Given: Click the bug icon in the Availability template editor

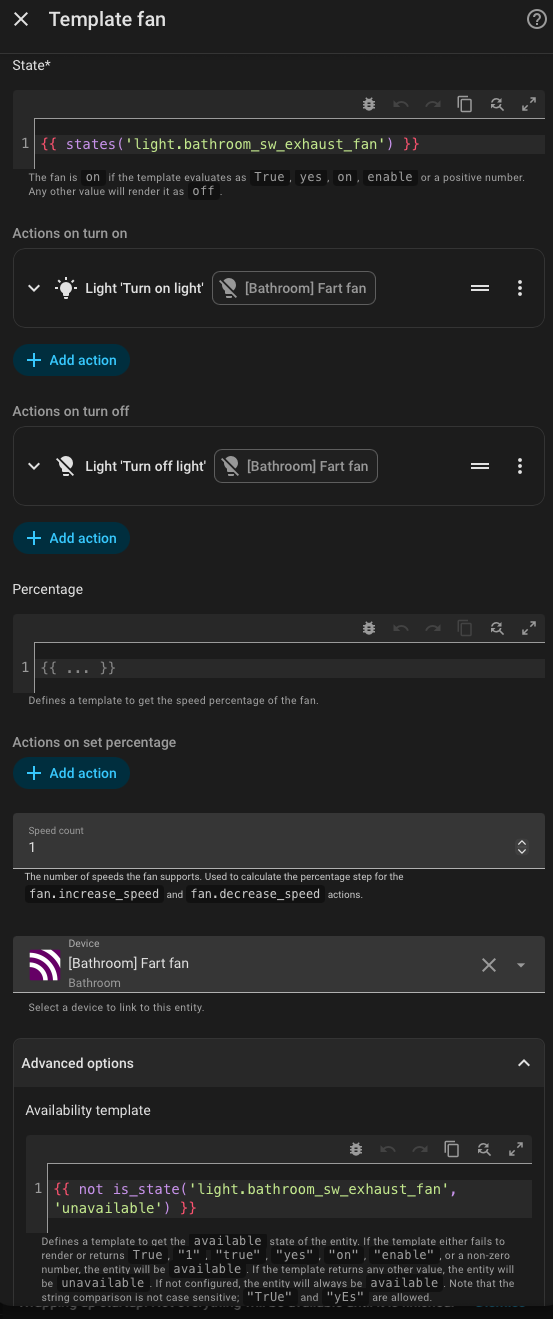Looking at the screenshot, I should [355, 1150].
